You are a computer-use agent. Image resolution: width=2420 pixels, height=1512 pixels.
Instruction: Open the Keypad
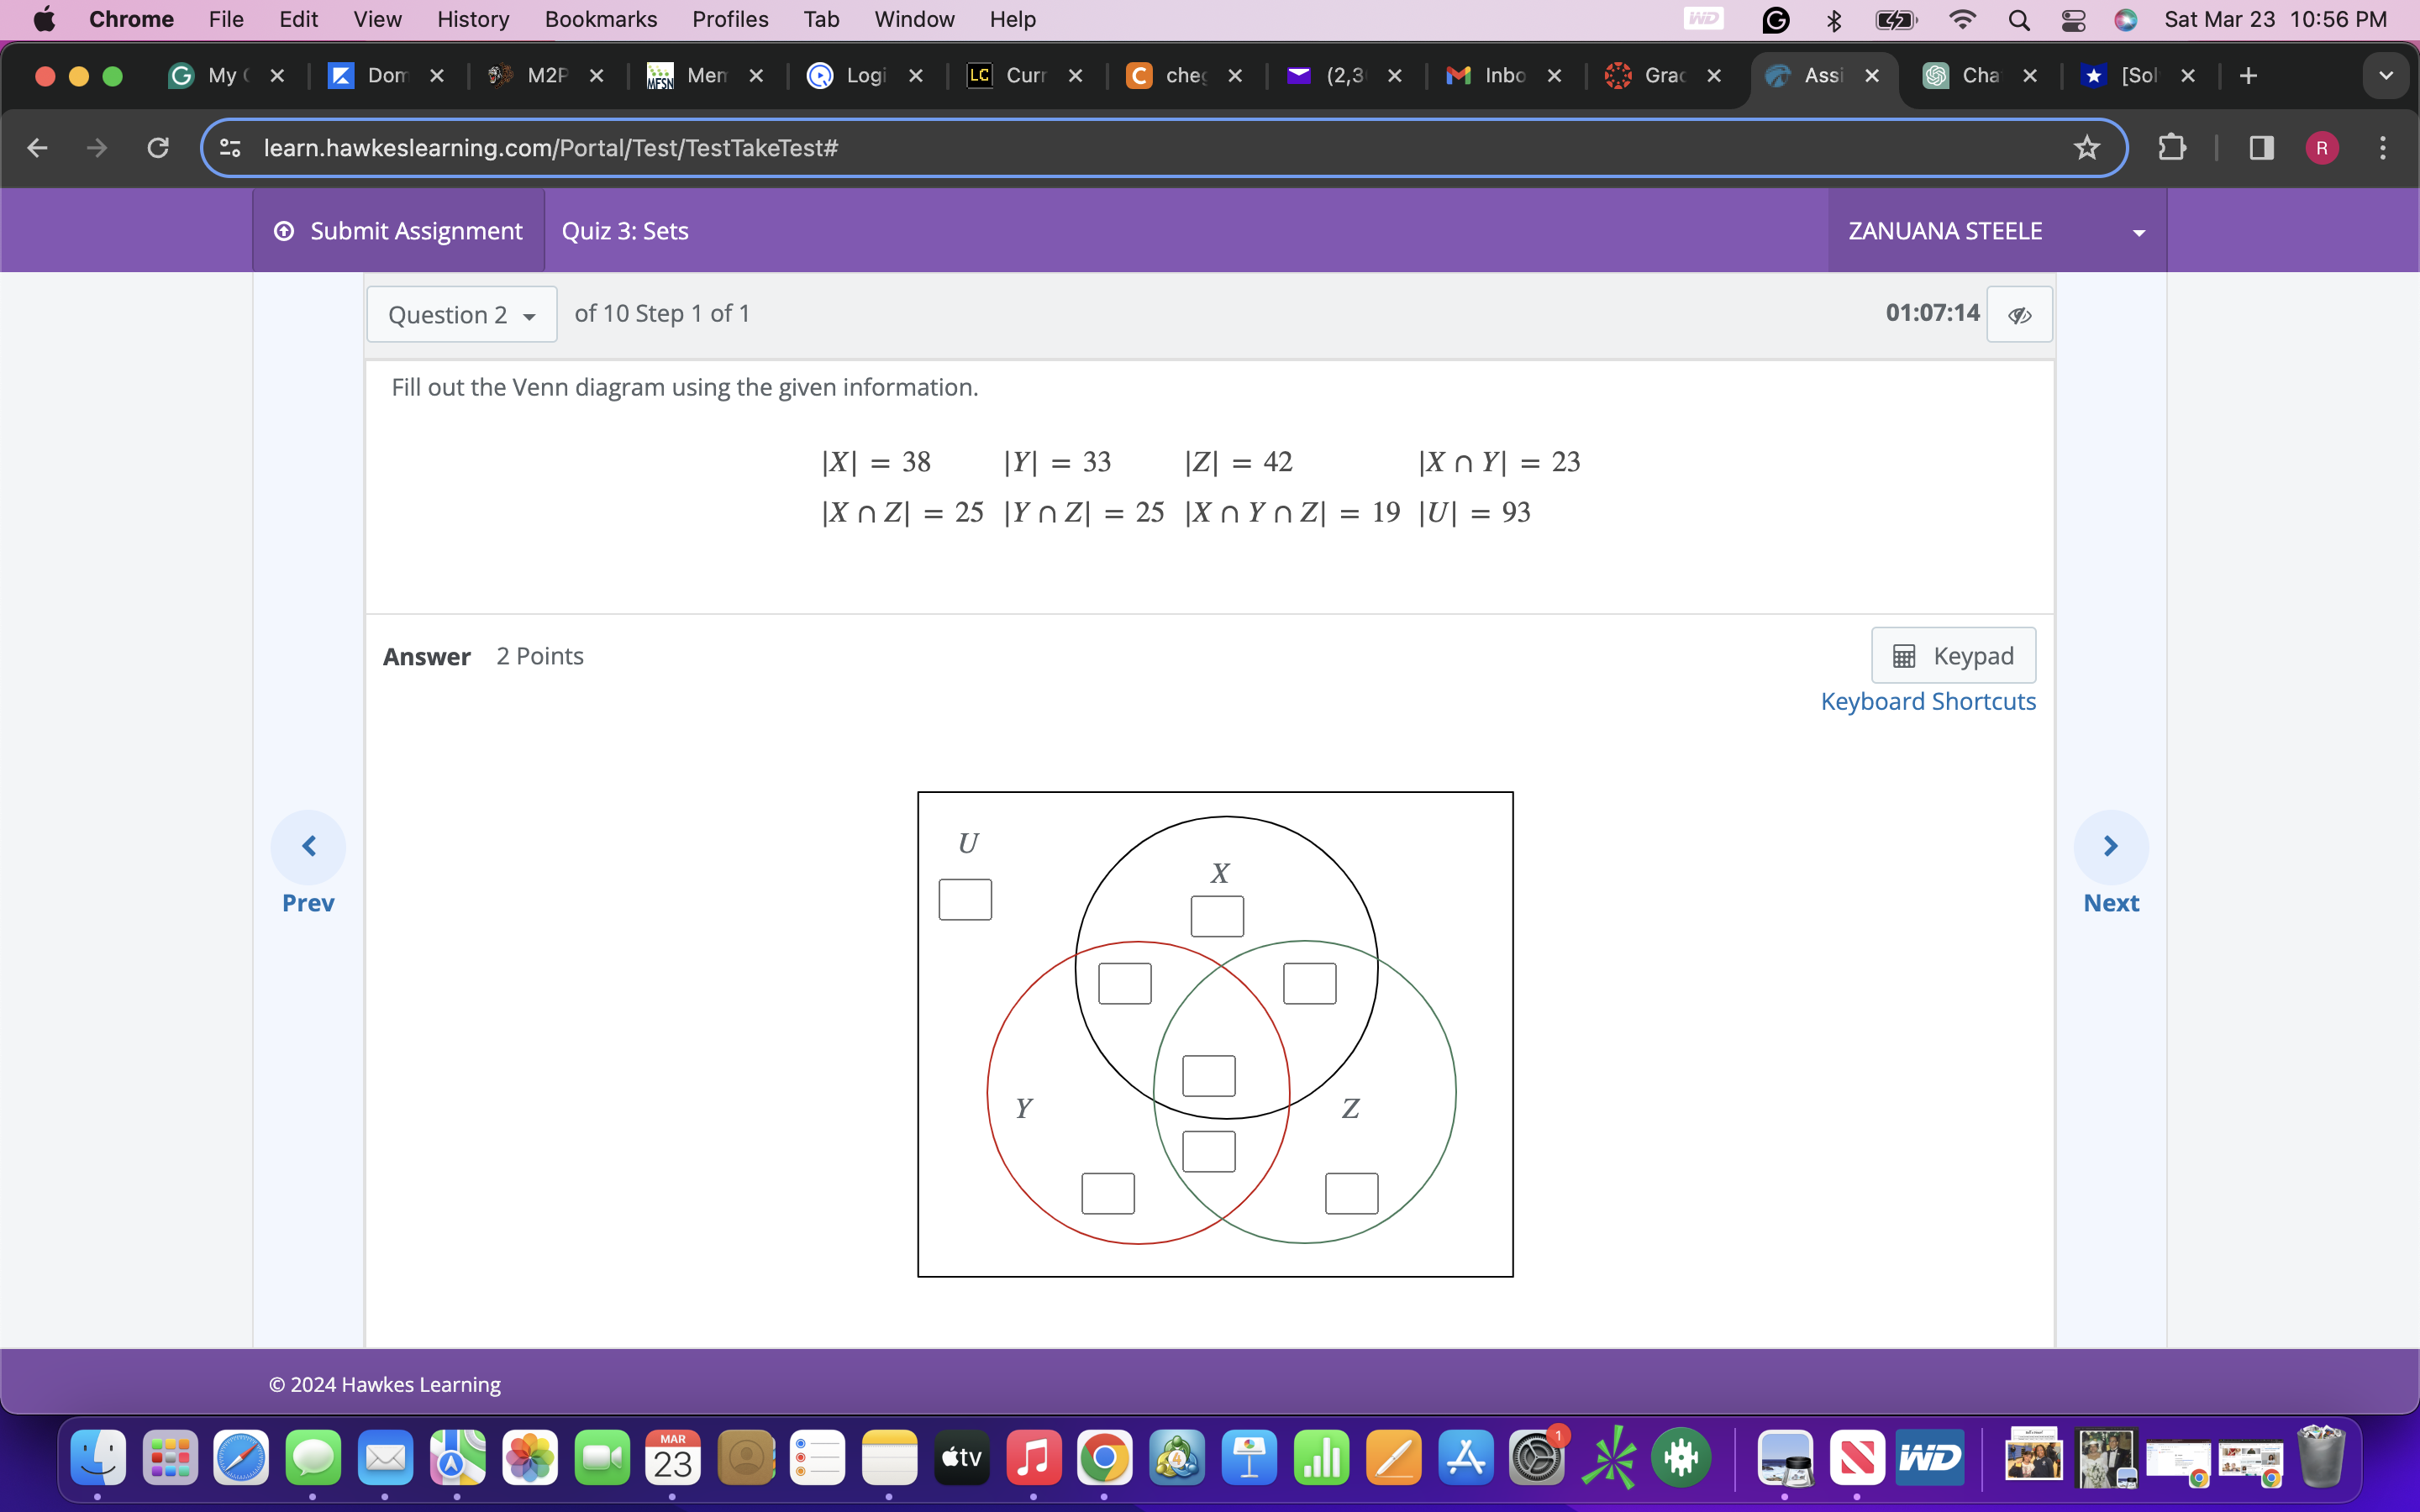pyautogui.click(x=1953, y=655)
